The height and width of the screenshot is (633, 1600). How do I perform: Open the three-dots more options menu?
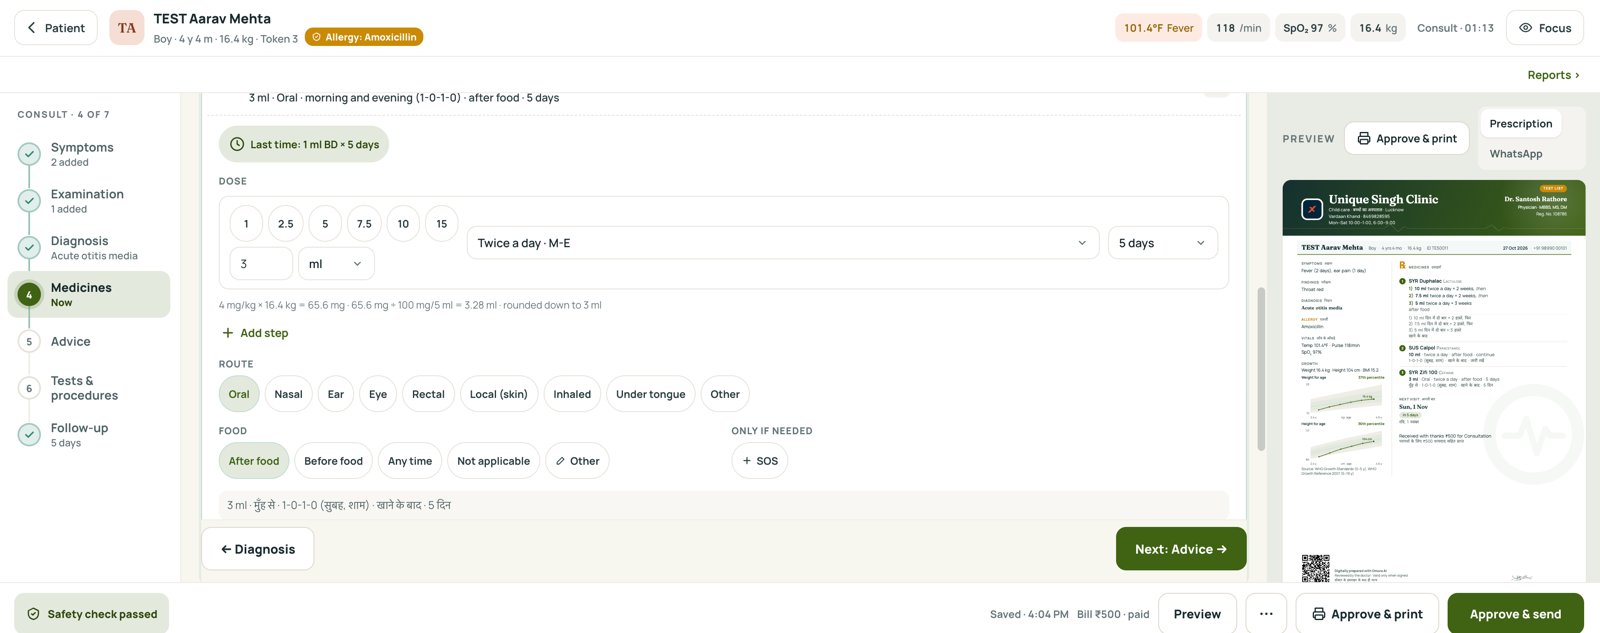(1266, 614)
